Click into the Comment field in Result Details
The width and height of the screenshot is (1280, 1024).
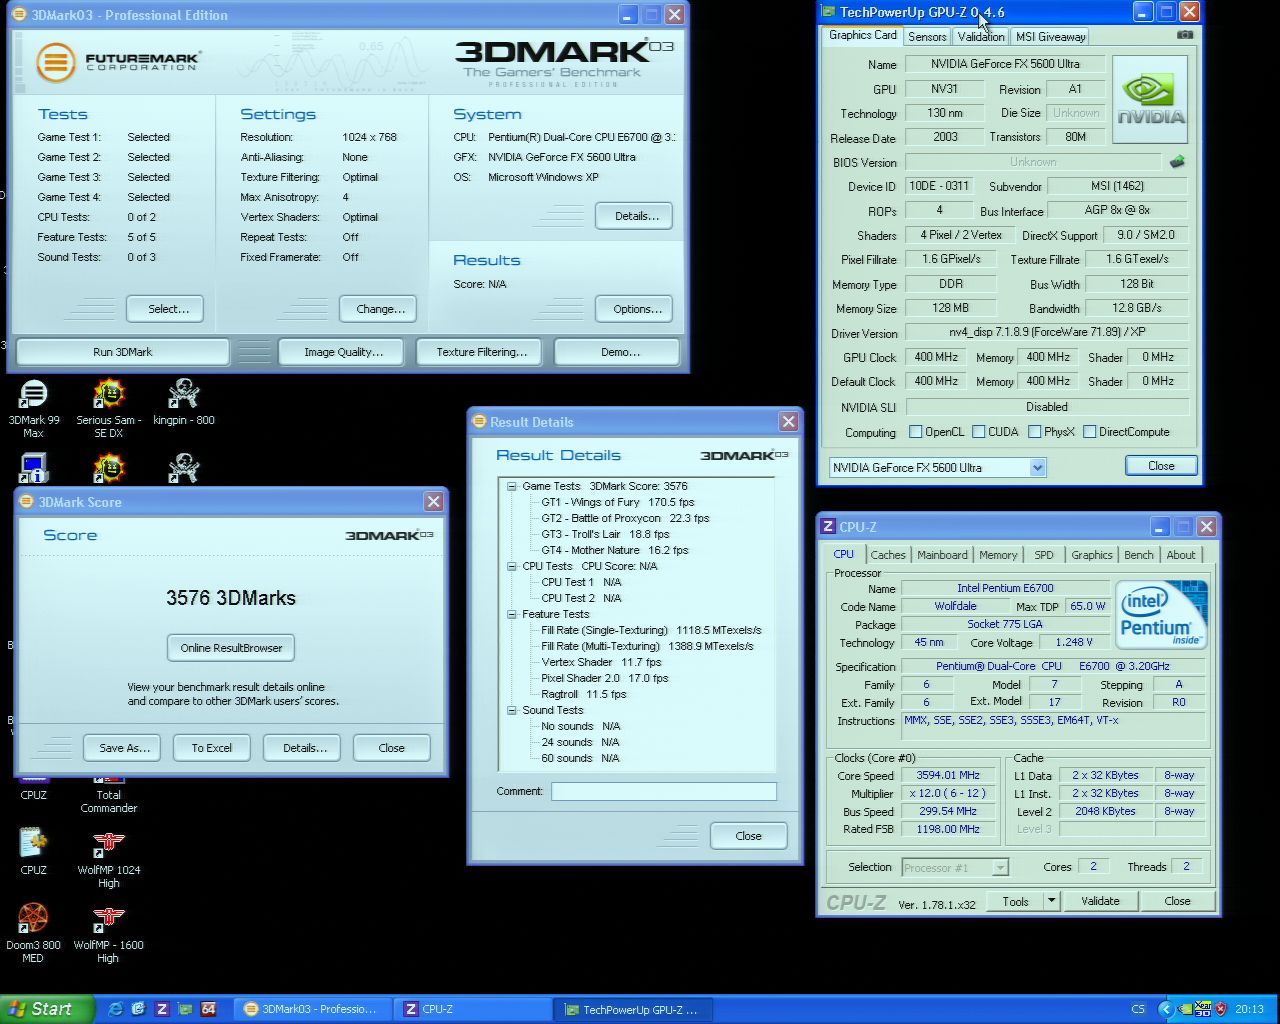[x=663, y=791]
